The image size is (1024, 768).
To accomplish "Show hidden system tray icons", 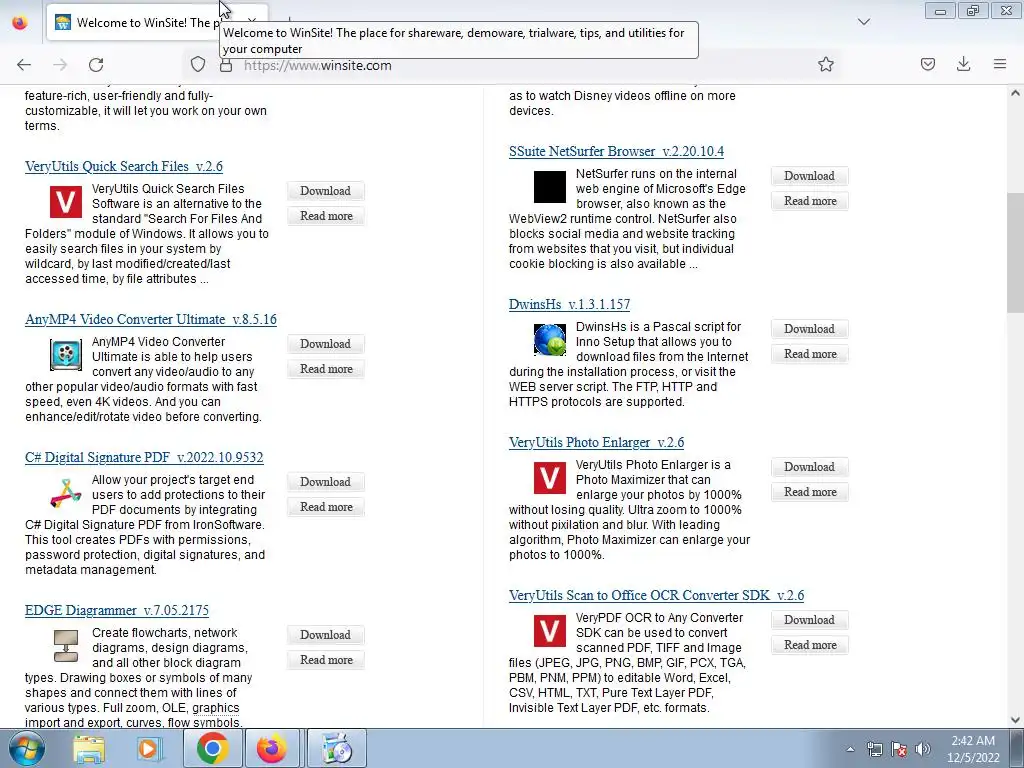I will (850, 749).
